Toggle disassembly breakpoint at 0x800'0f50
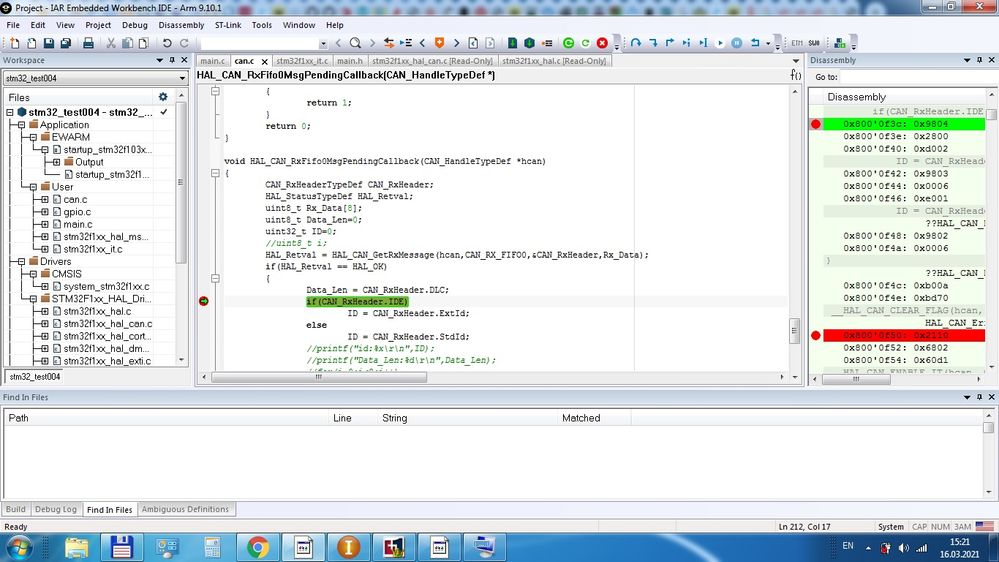Image resolution: width=999 pixels, height=562 pixels. [x=816, y=335]
